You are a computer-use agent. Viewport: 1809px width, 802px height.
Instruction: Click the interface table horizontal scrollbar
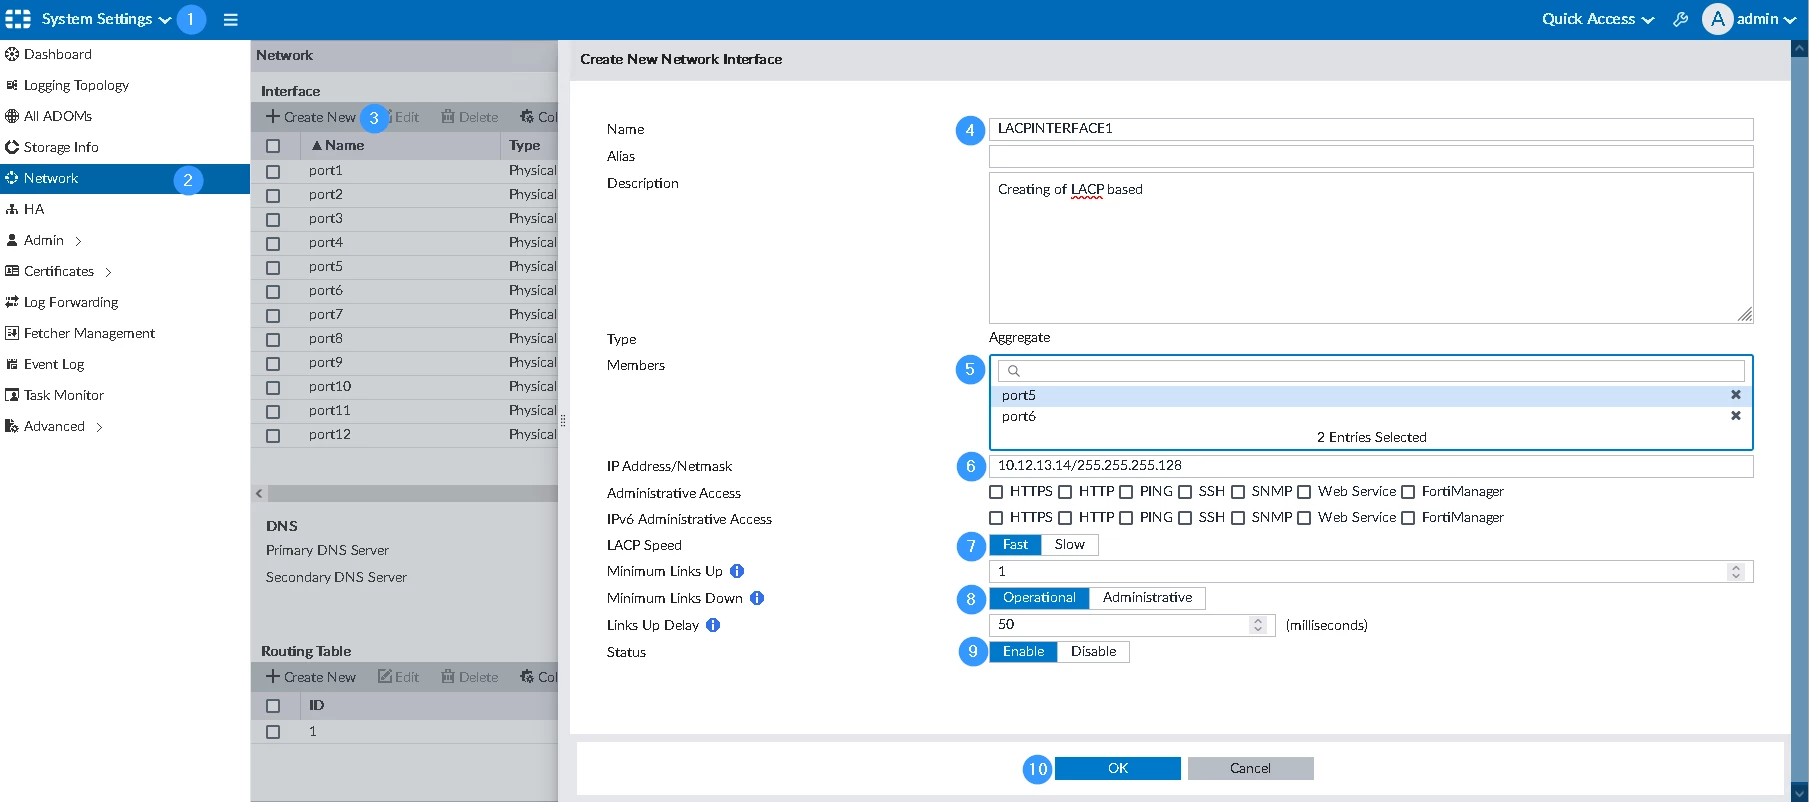point(413,494)
